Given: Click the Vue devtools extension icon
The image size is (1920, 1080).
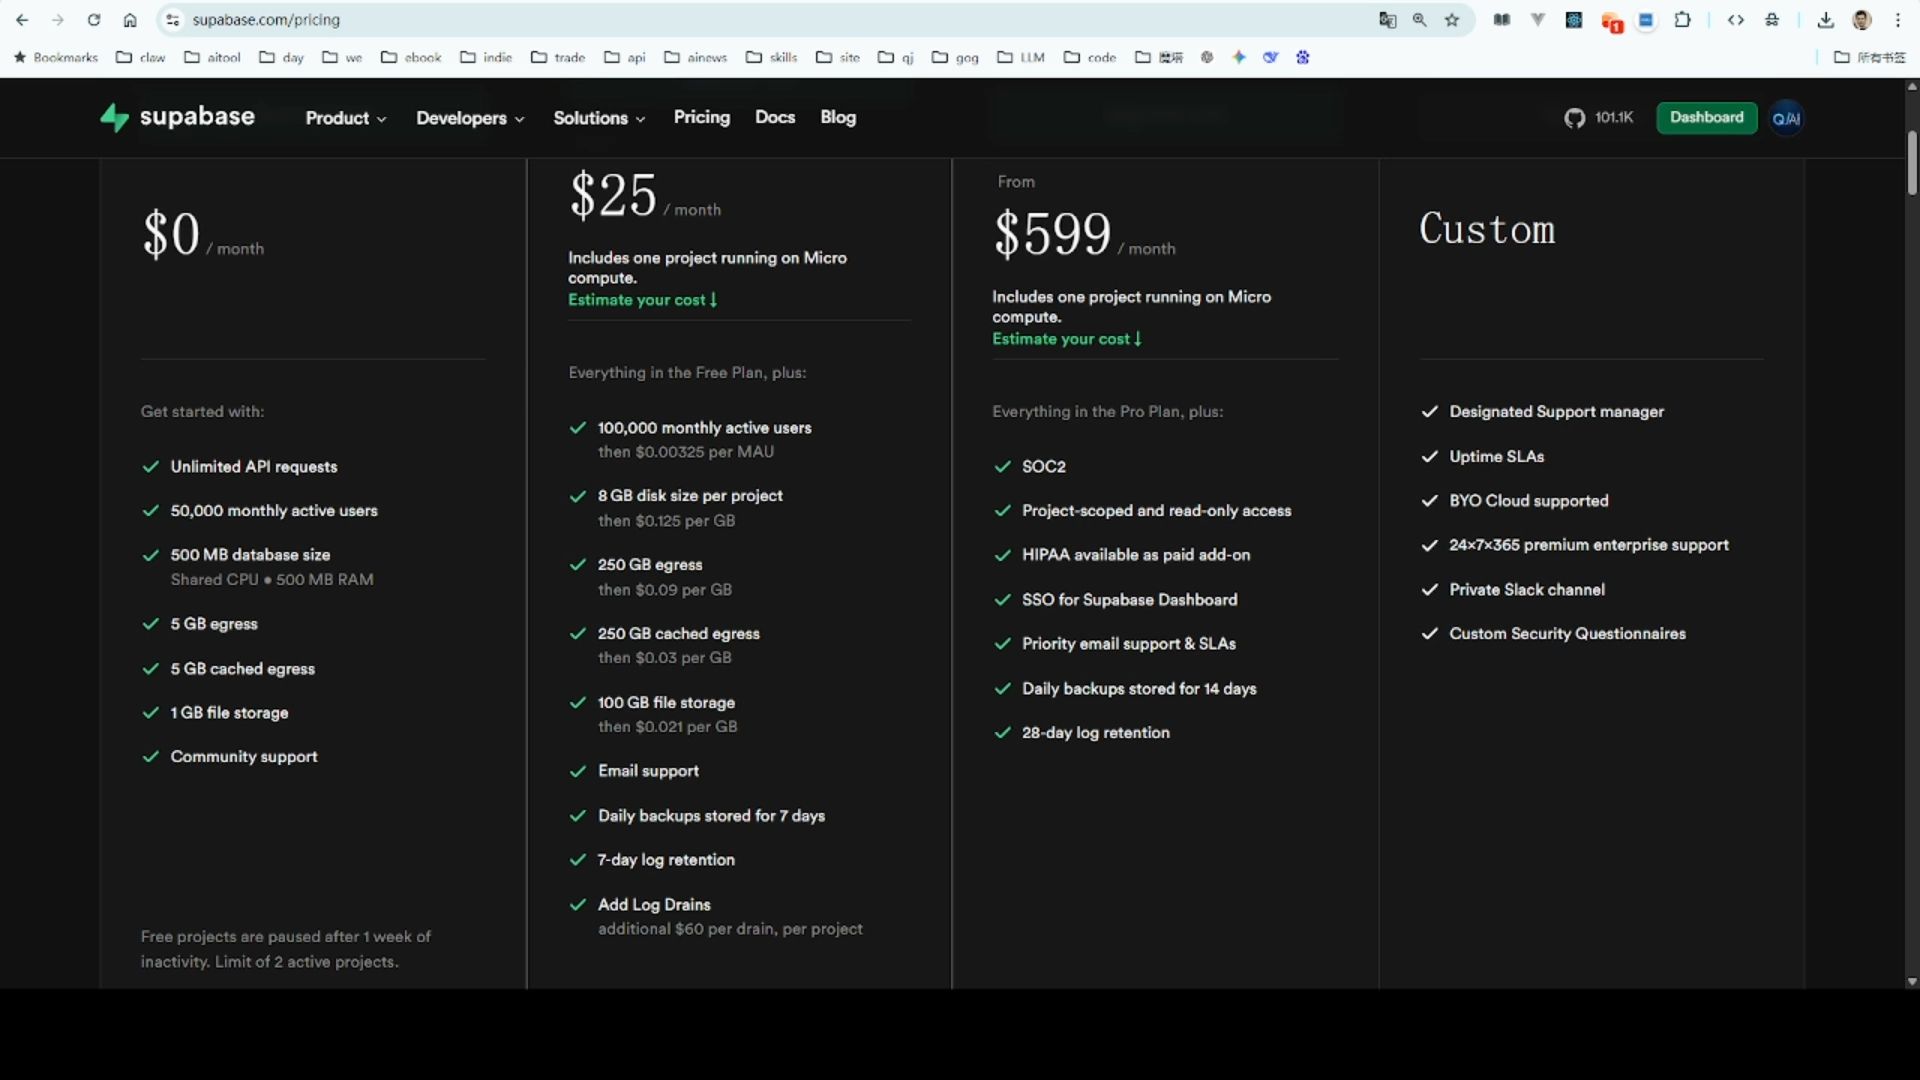Looking at the screenshot, I should click(1538, 20).
